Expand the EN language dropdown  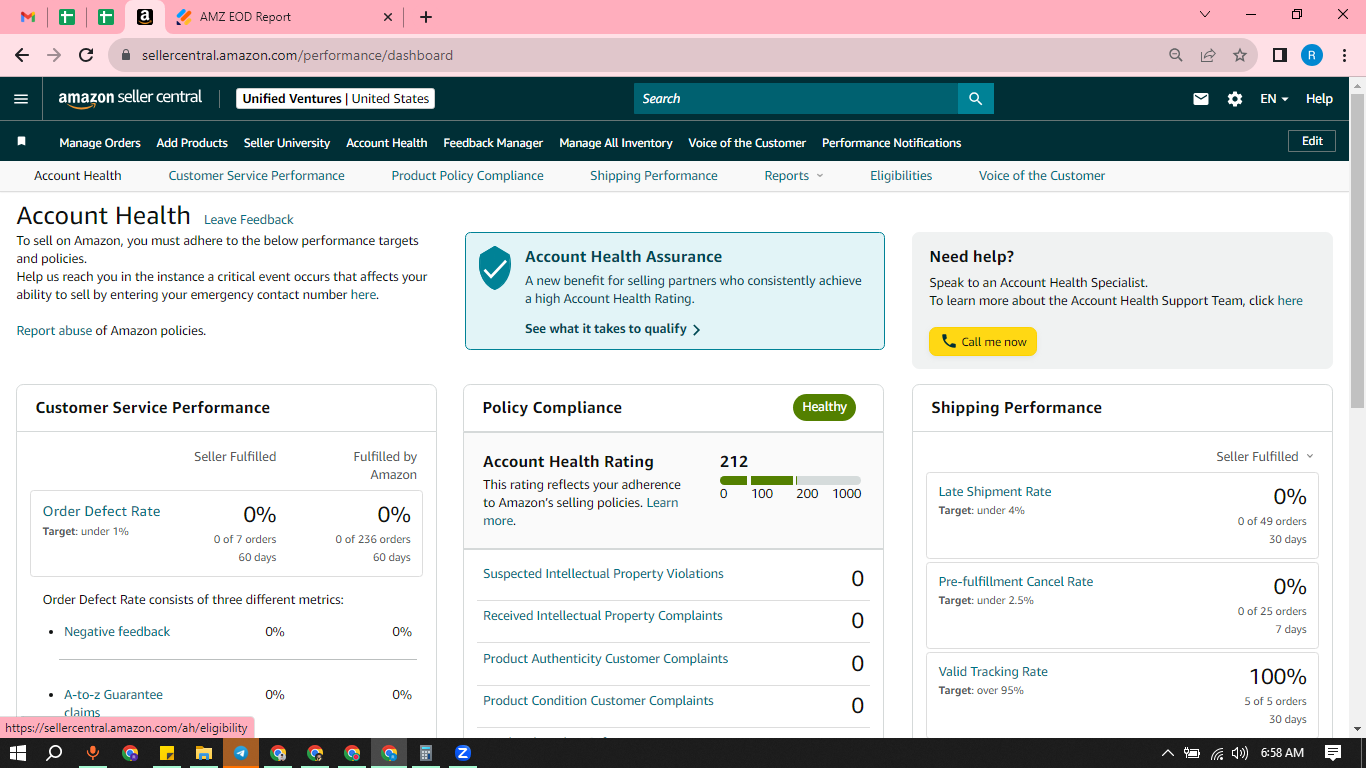click(x=1274, y=99)
